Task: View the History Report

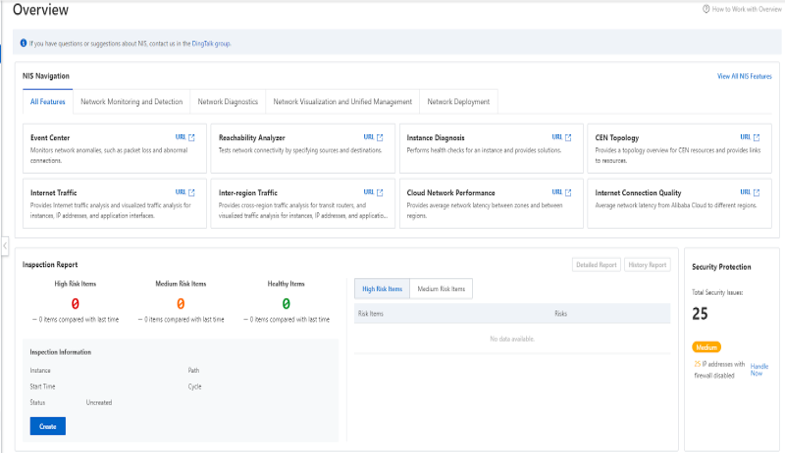Action: 648,265
